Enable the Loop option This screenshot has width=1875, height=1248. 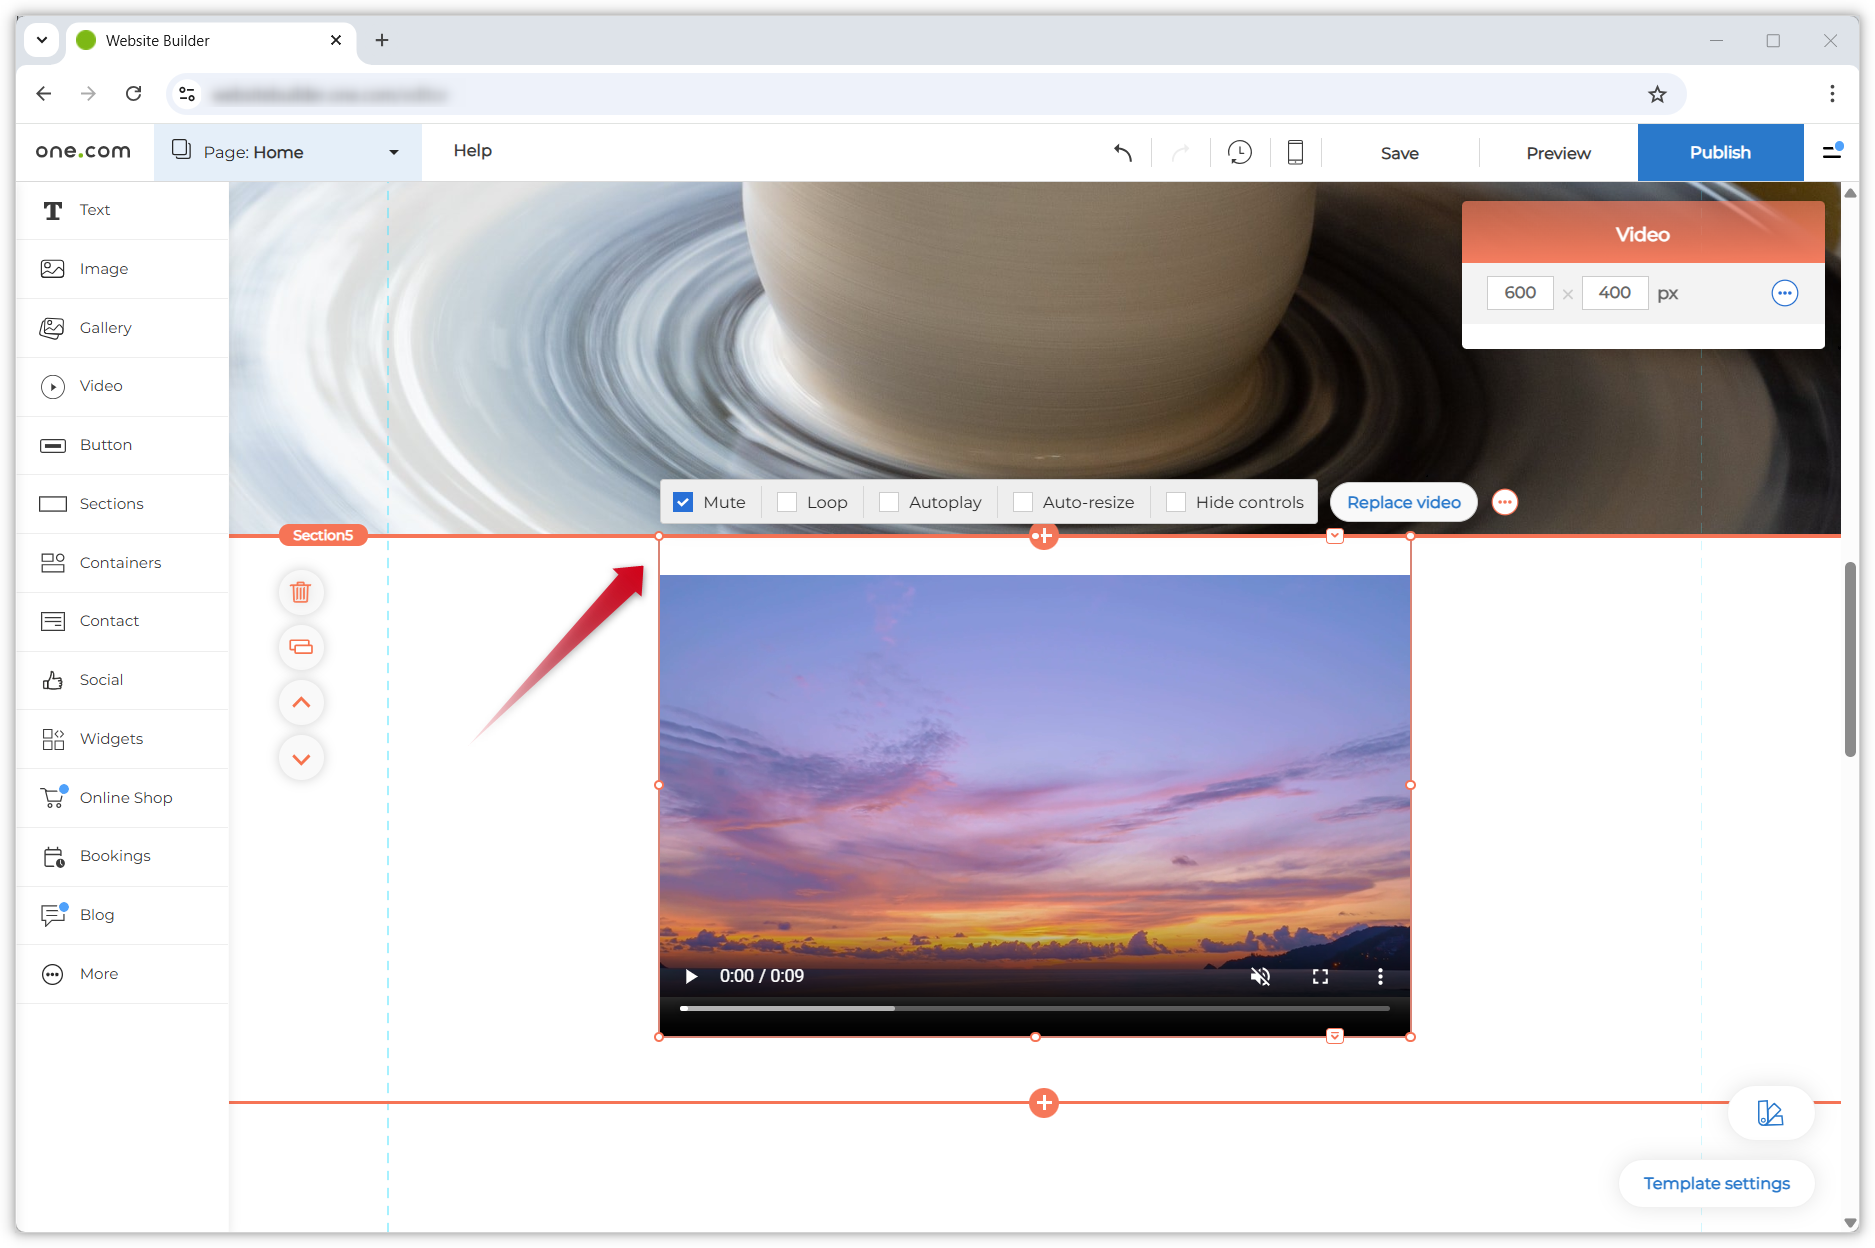786,501
